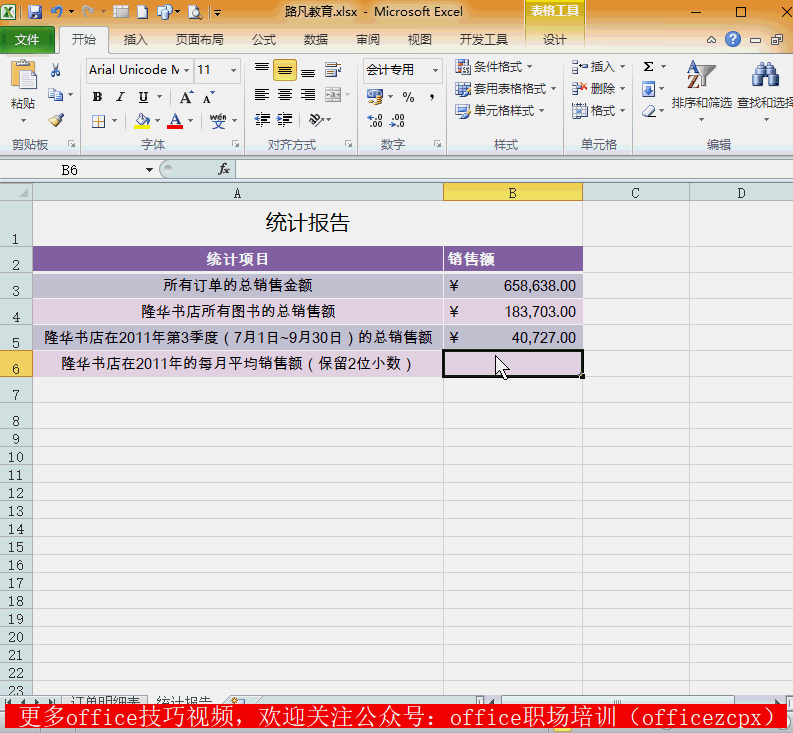Click the Paste (粘贴) clipboard icon

[22, 84]
